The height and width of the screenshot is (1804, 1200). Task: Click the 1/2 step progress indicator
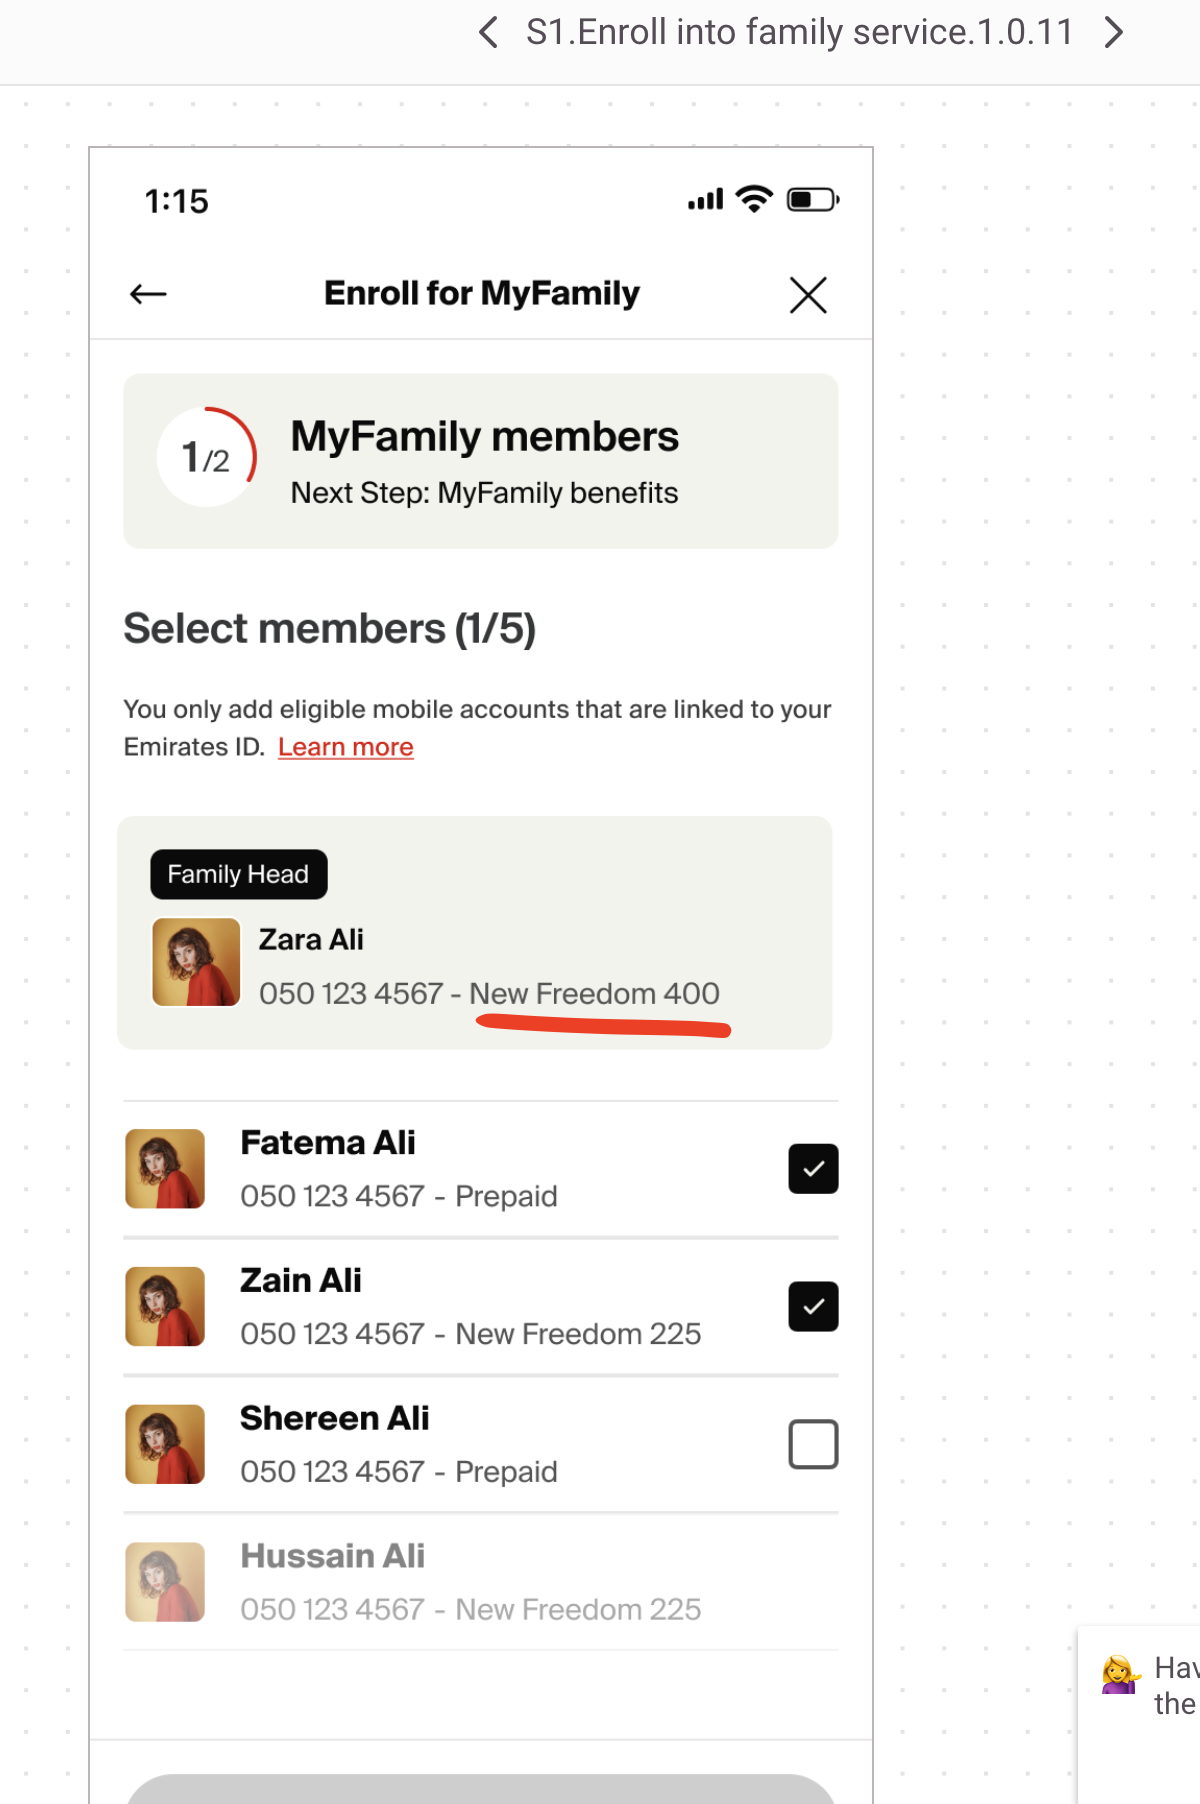207,458
